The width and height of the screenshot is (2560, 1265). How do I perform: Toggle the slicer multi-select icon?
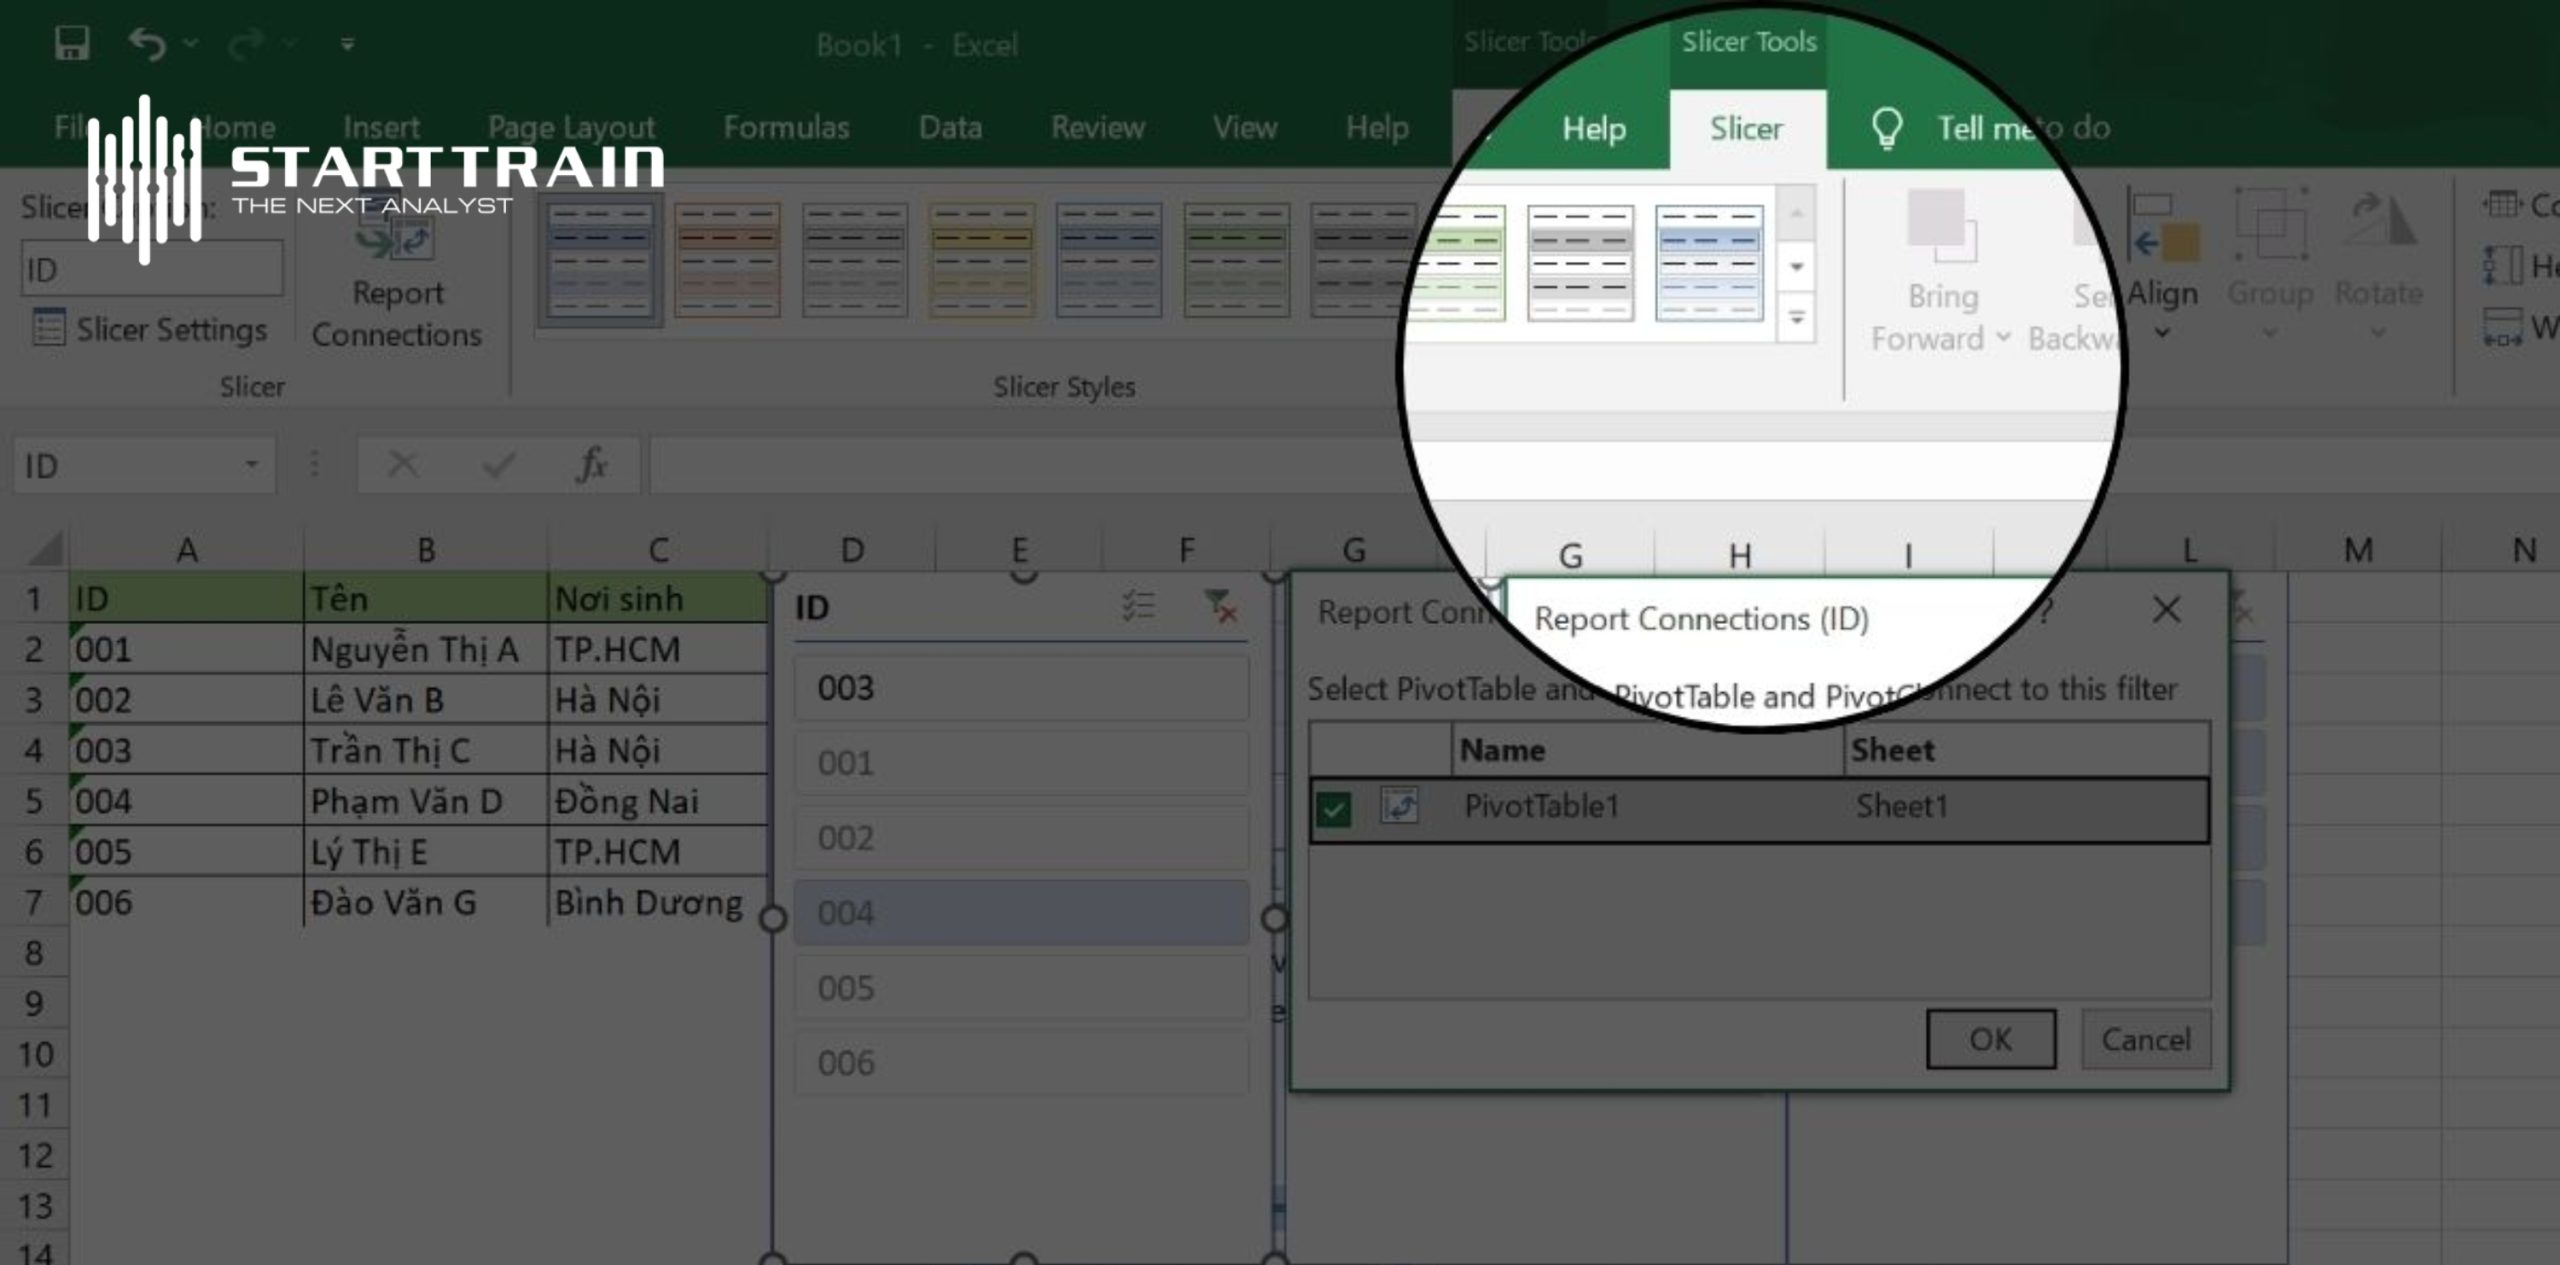click(x=1138, y=606)
